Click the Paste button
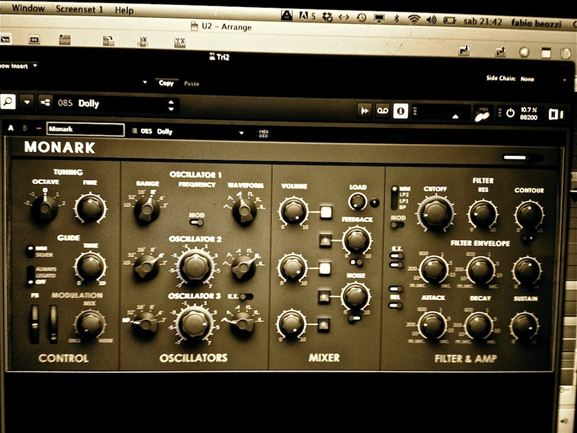Viewport: 577px width, 433px height. tap(191, 84)
